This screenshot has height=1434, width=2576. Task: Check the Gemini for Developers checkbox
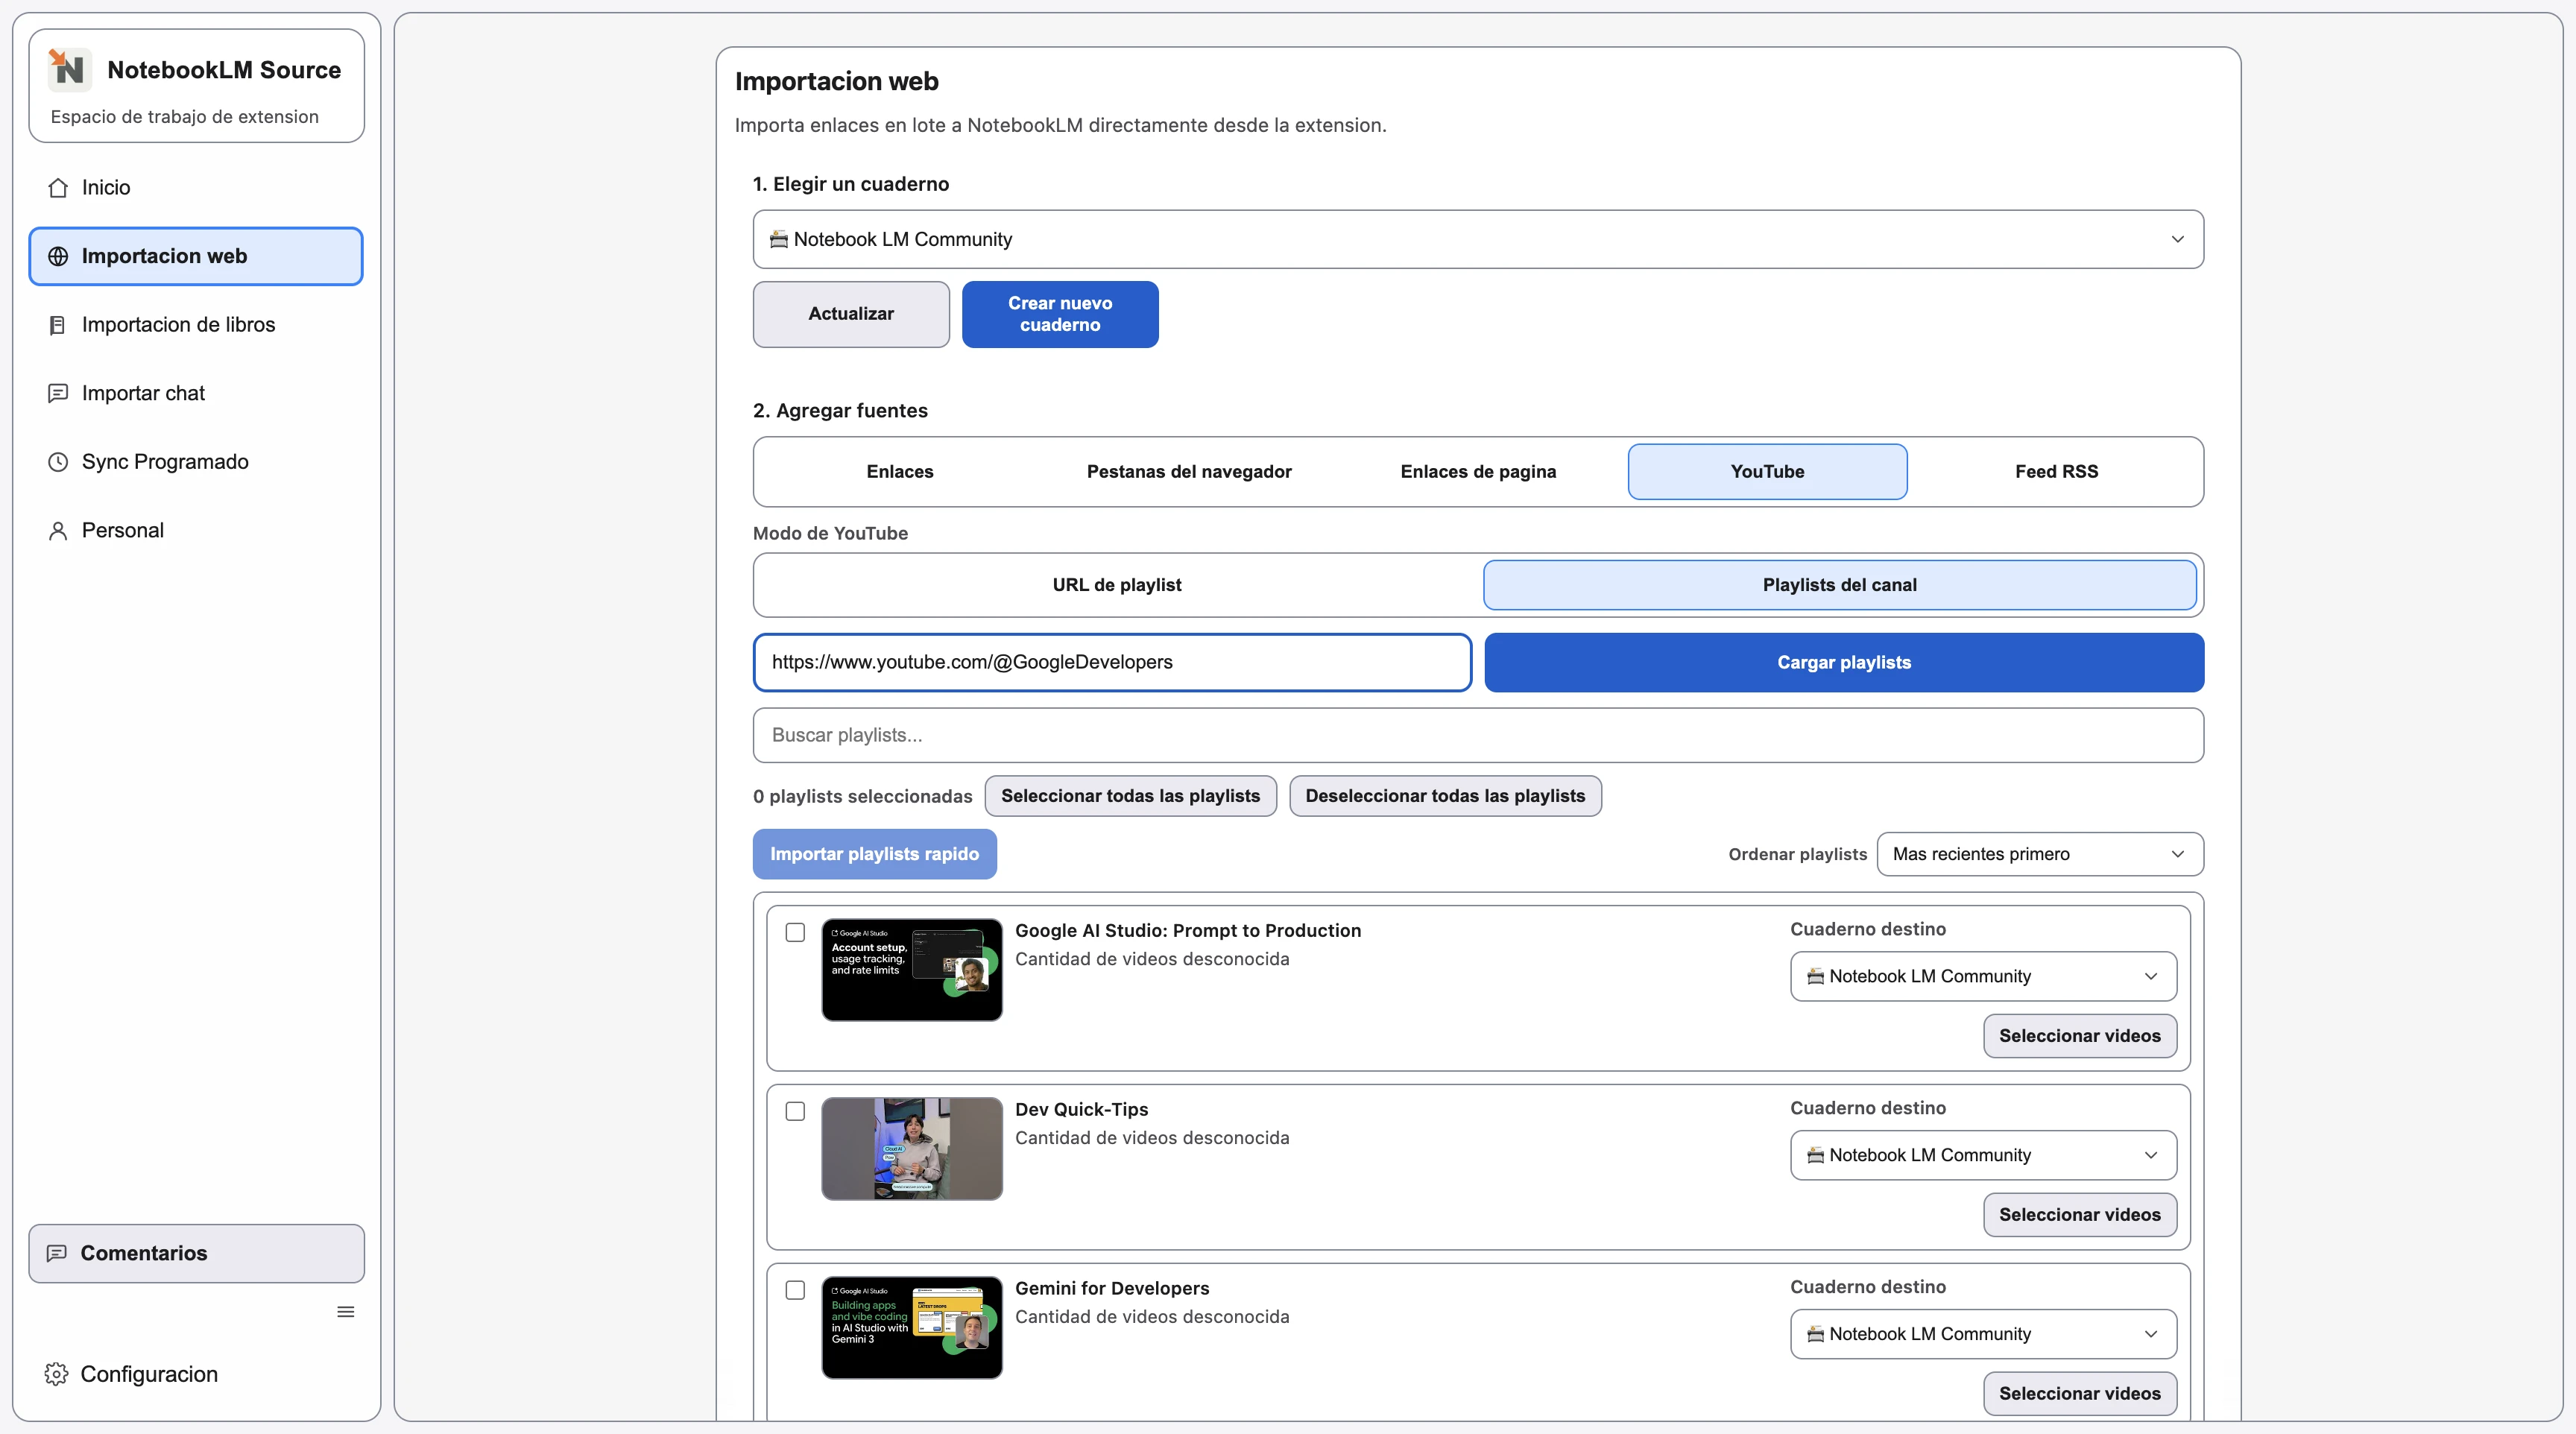pyautogui.click(x=794, y=1290)
